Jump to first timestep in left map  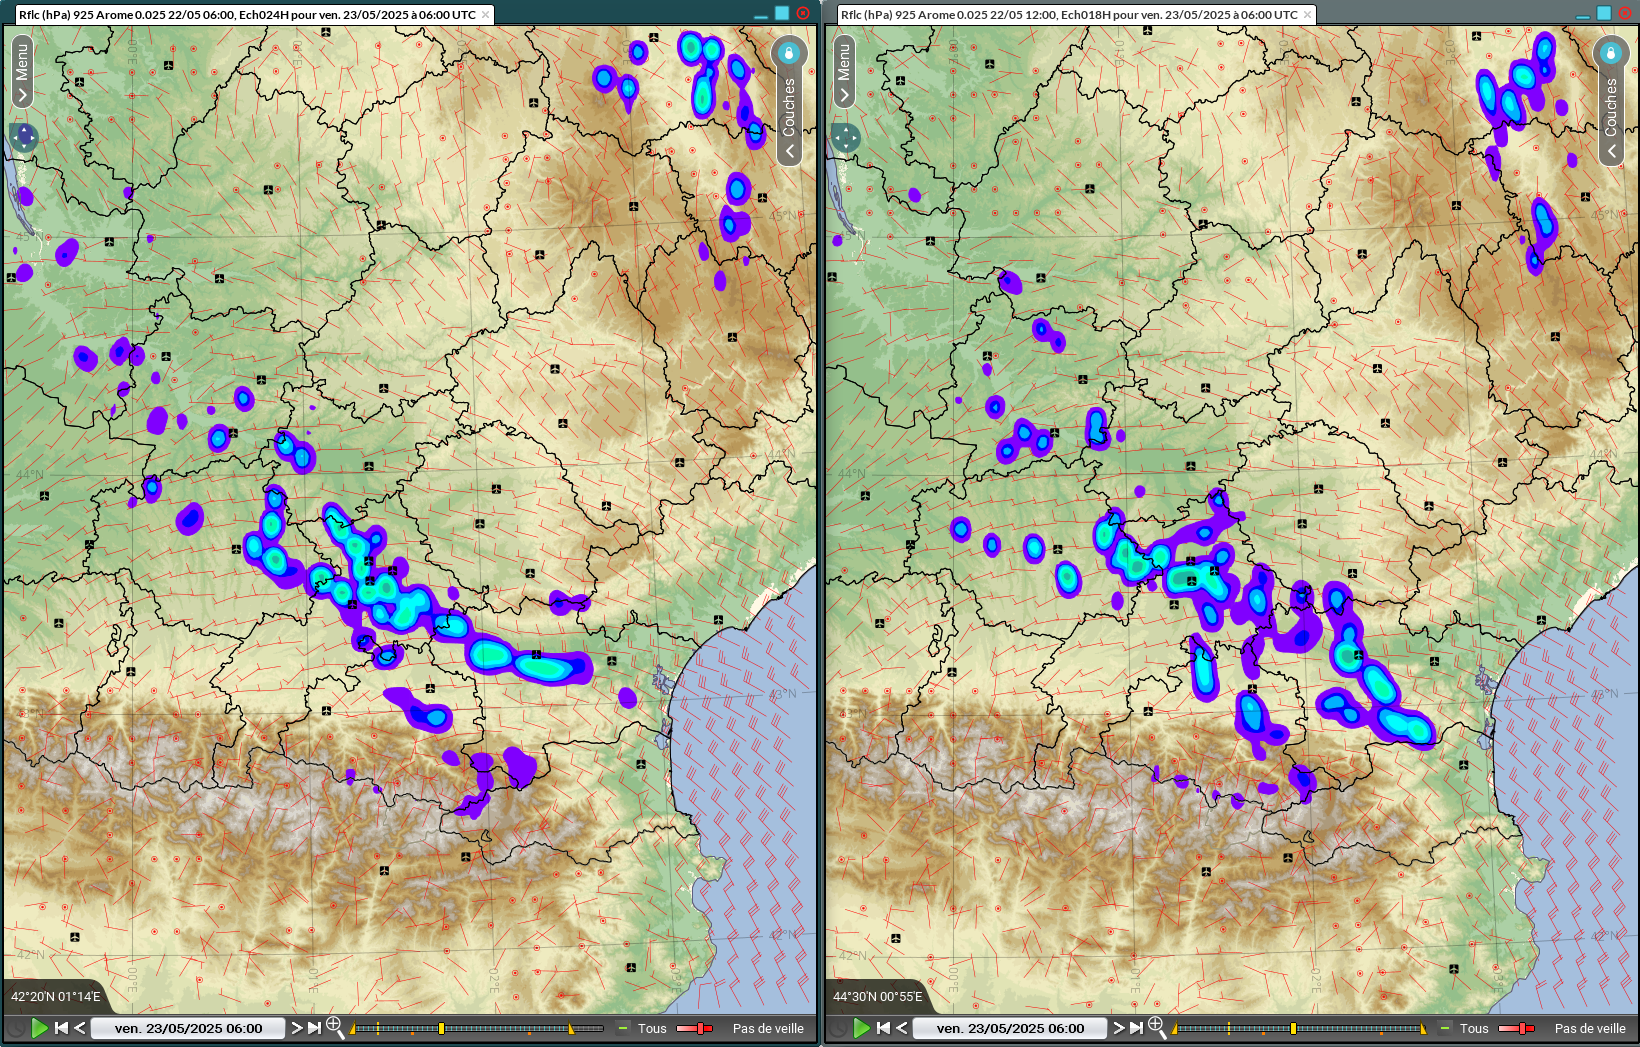pos(61,1028)
